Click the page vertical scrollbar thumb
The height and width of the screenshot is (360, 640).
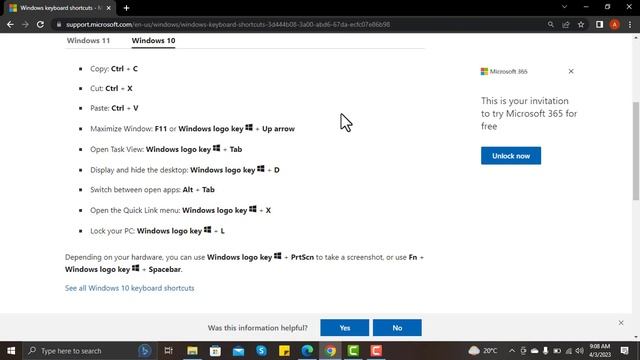tap(636, 151)
